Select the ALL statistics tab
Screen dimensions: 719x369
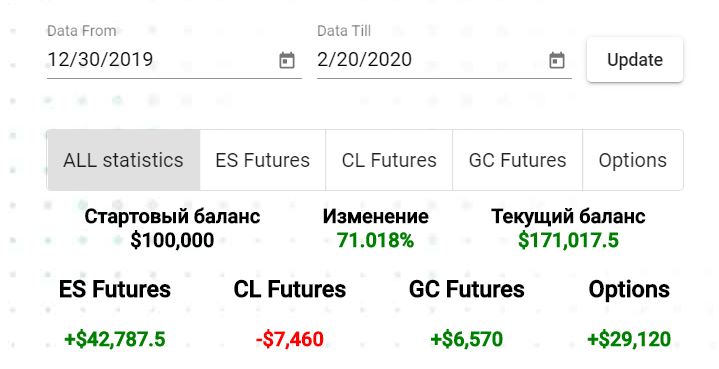tap(123, 160)
